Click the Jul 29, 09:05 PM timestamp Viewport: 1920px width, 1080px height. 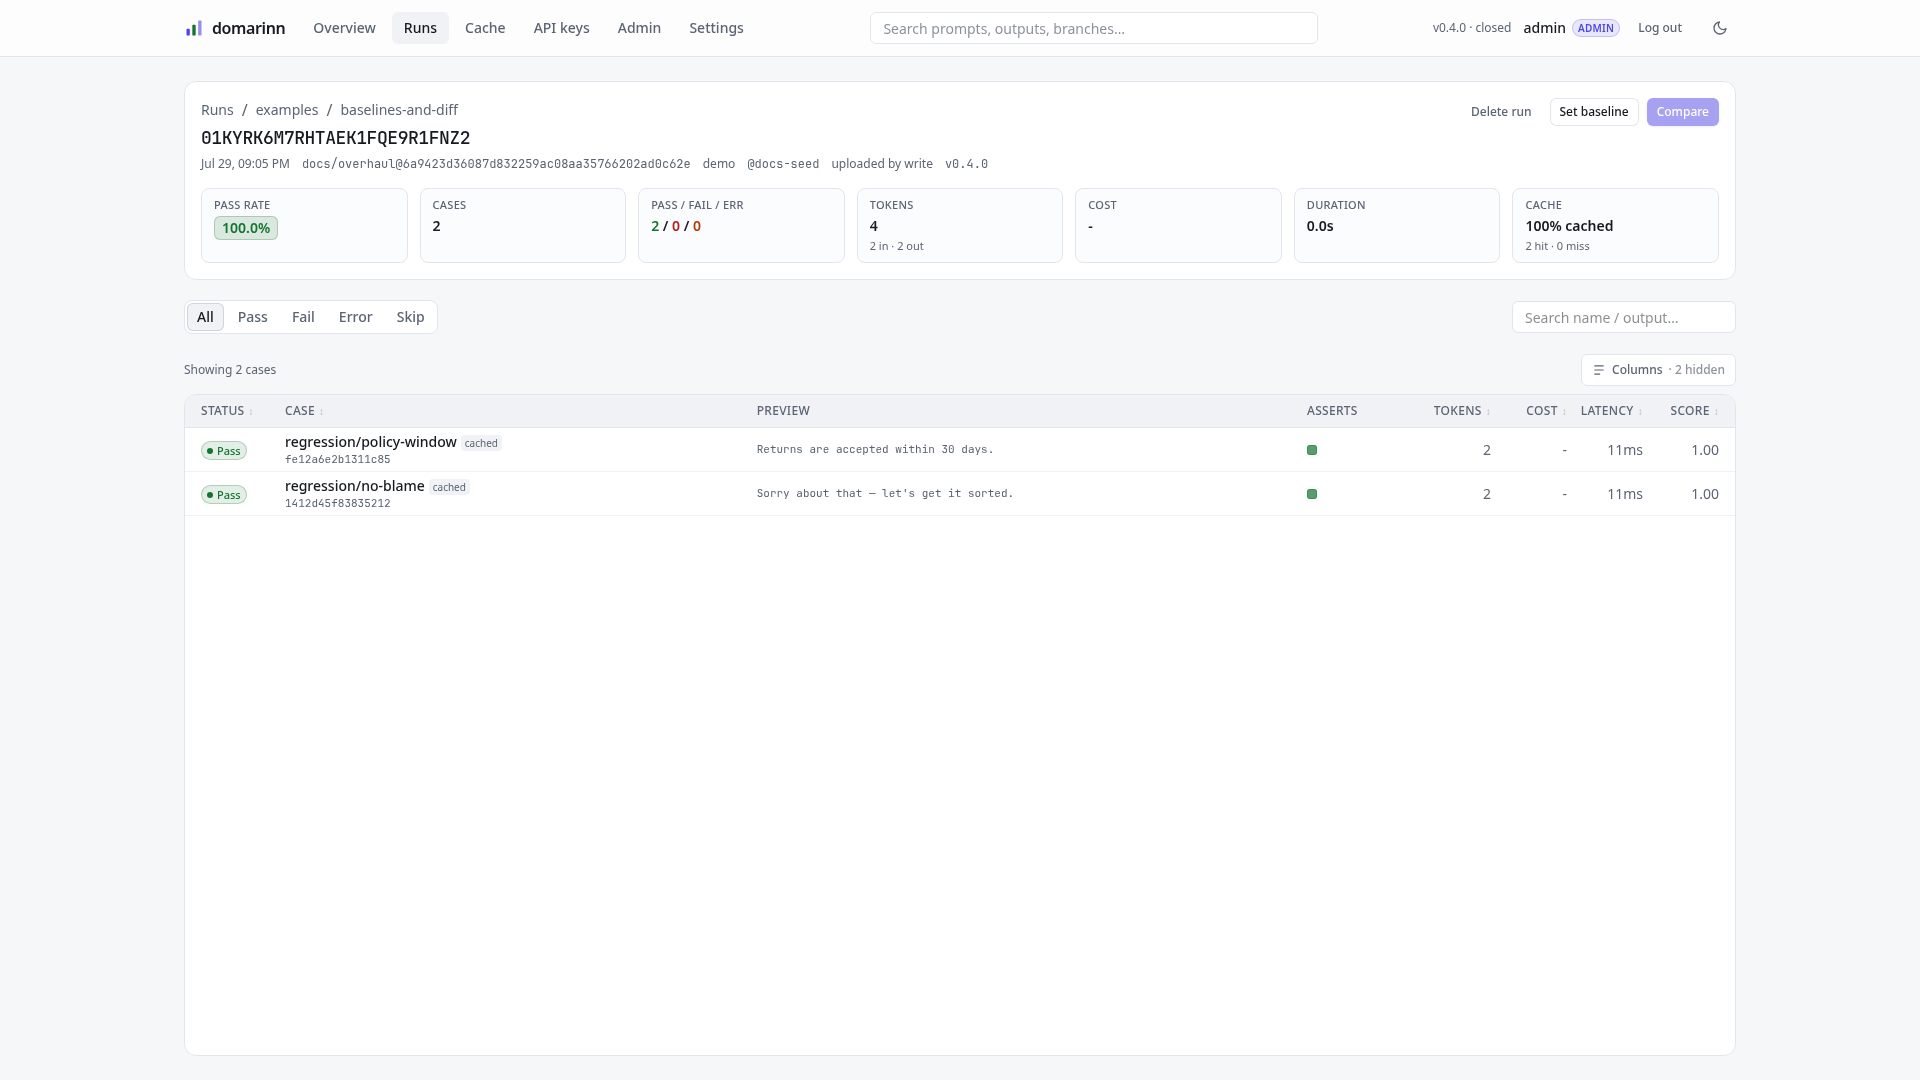coord(245,164)
